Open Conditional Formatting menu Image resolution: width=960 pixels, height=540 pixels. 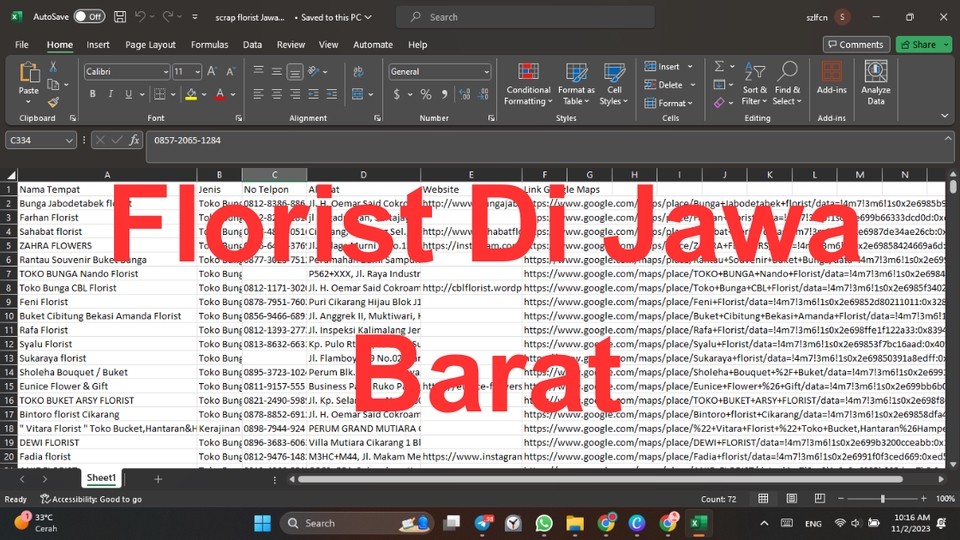click(x=528, y=84)
